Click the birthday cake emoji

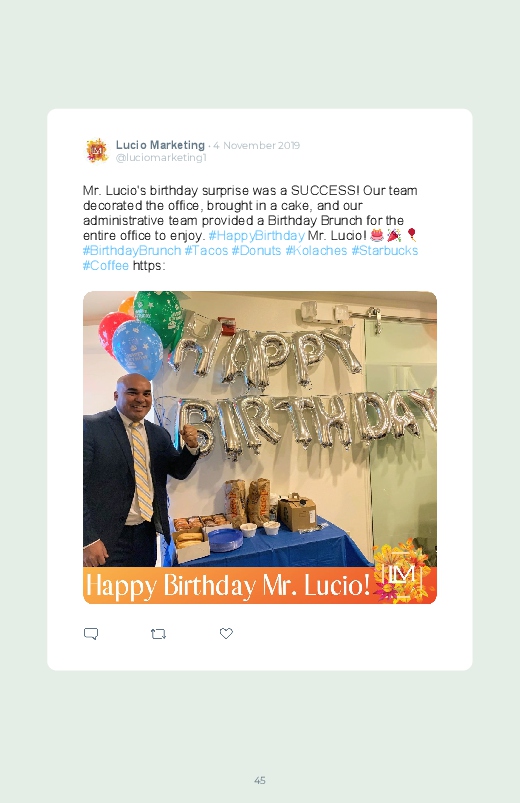[x=377, y=235]
